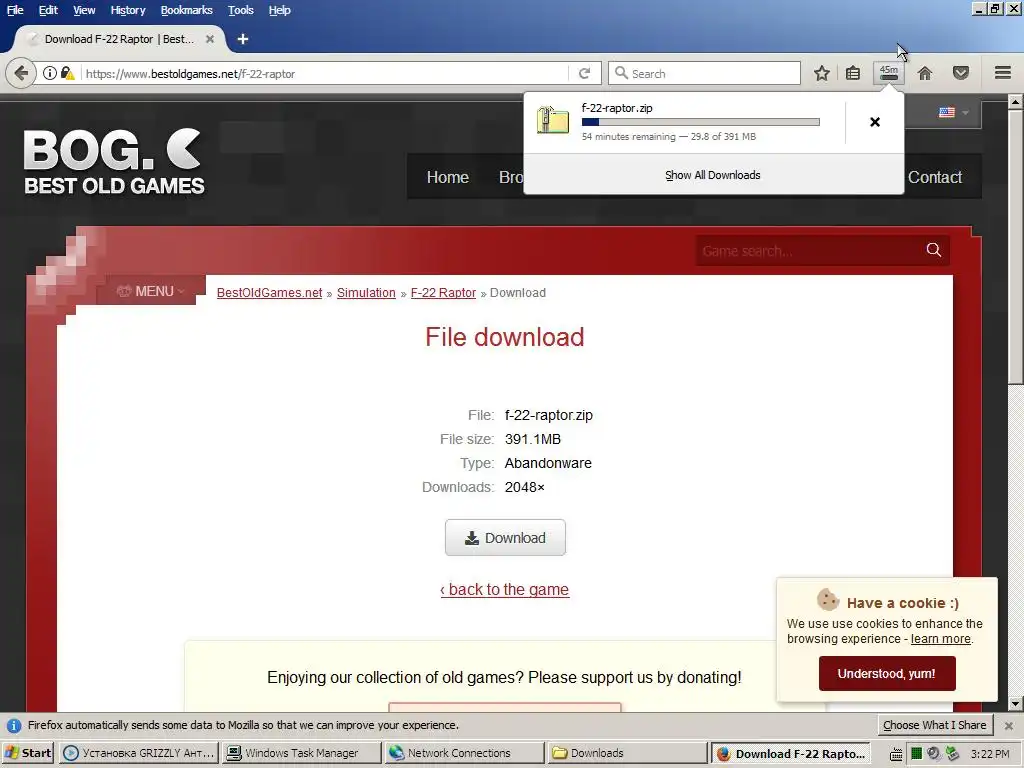Close the Download F-22 Raptor tab
The width and height of the screenshot is (1024, 768).
(210, 39)
